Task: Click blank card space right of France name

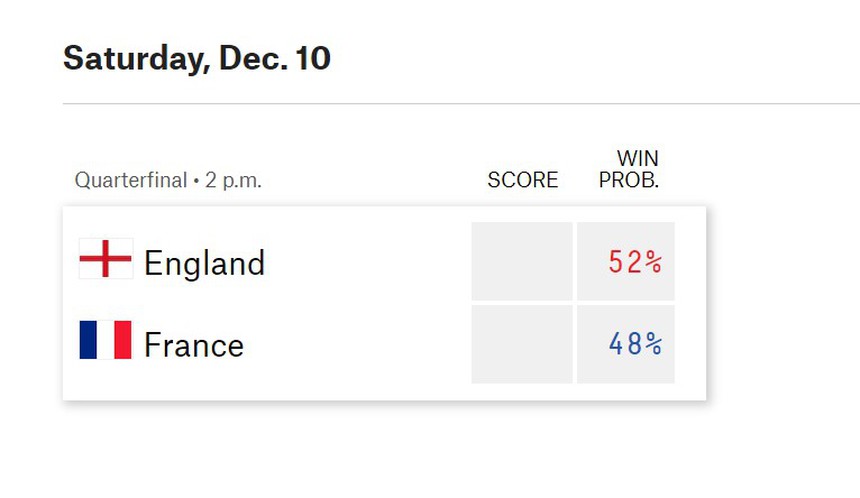Action: (360, 345)
